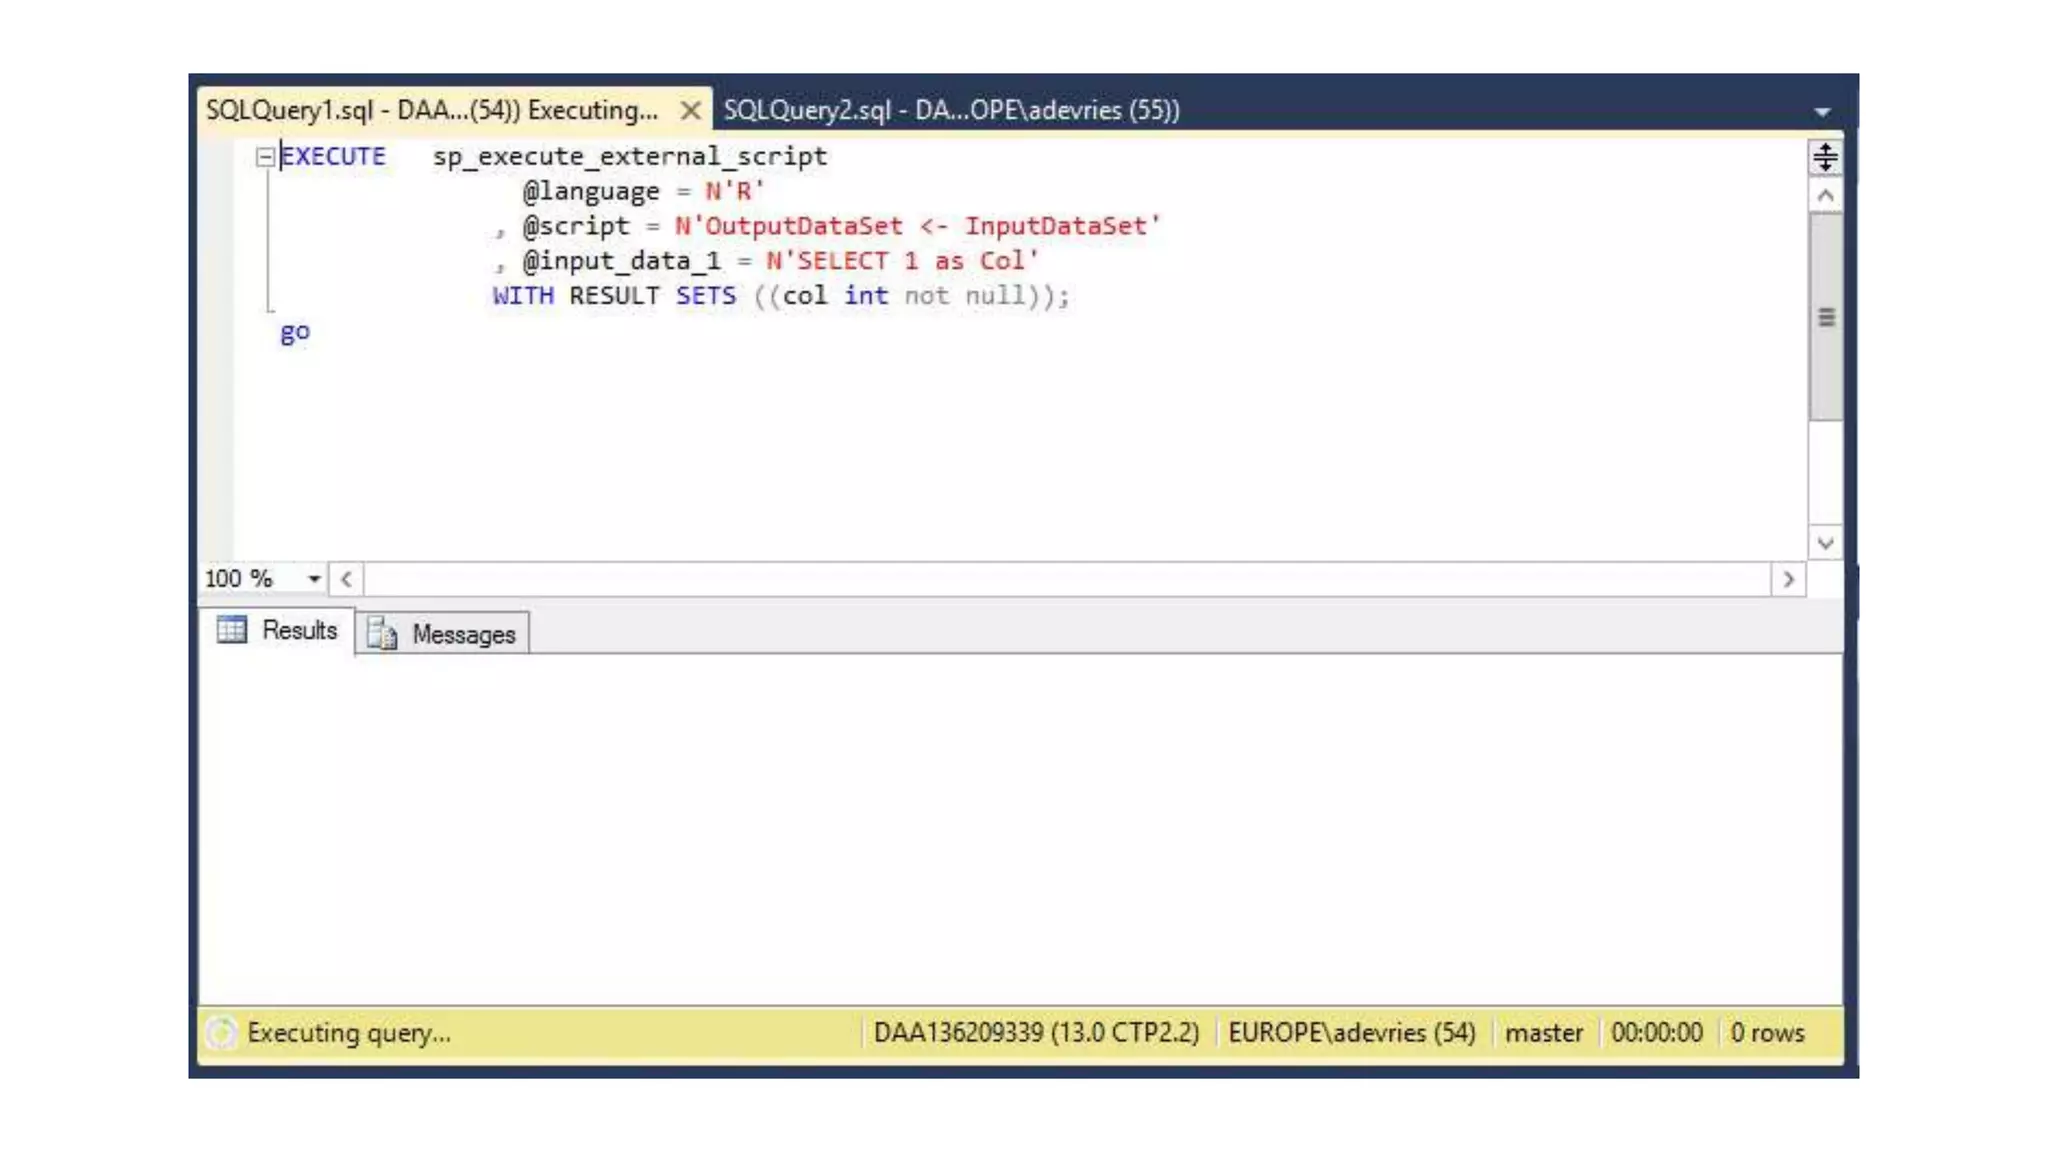Viewport: 2048px width, 1152px height.
Task: Close the SQLQuery1.sql tab
Action: pos(689,111)
